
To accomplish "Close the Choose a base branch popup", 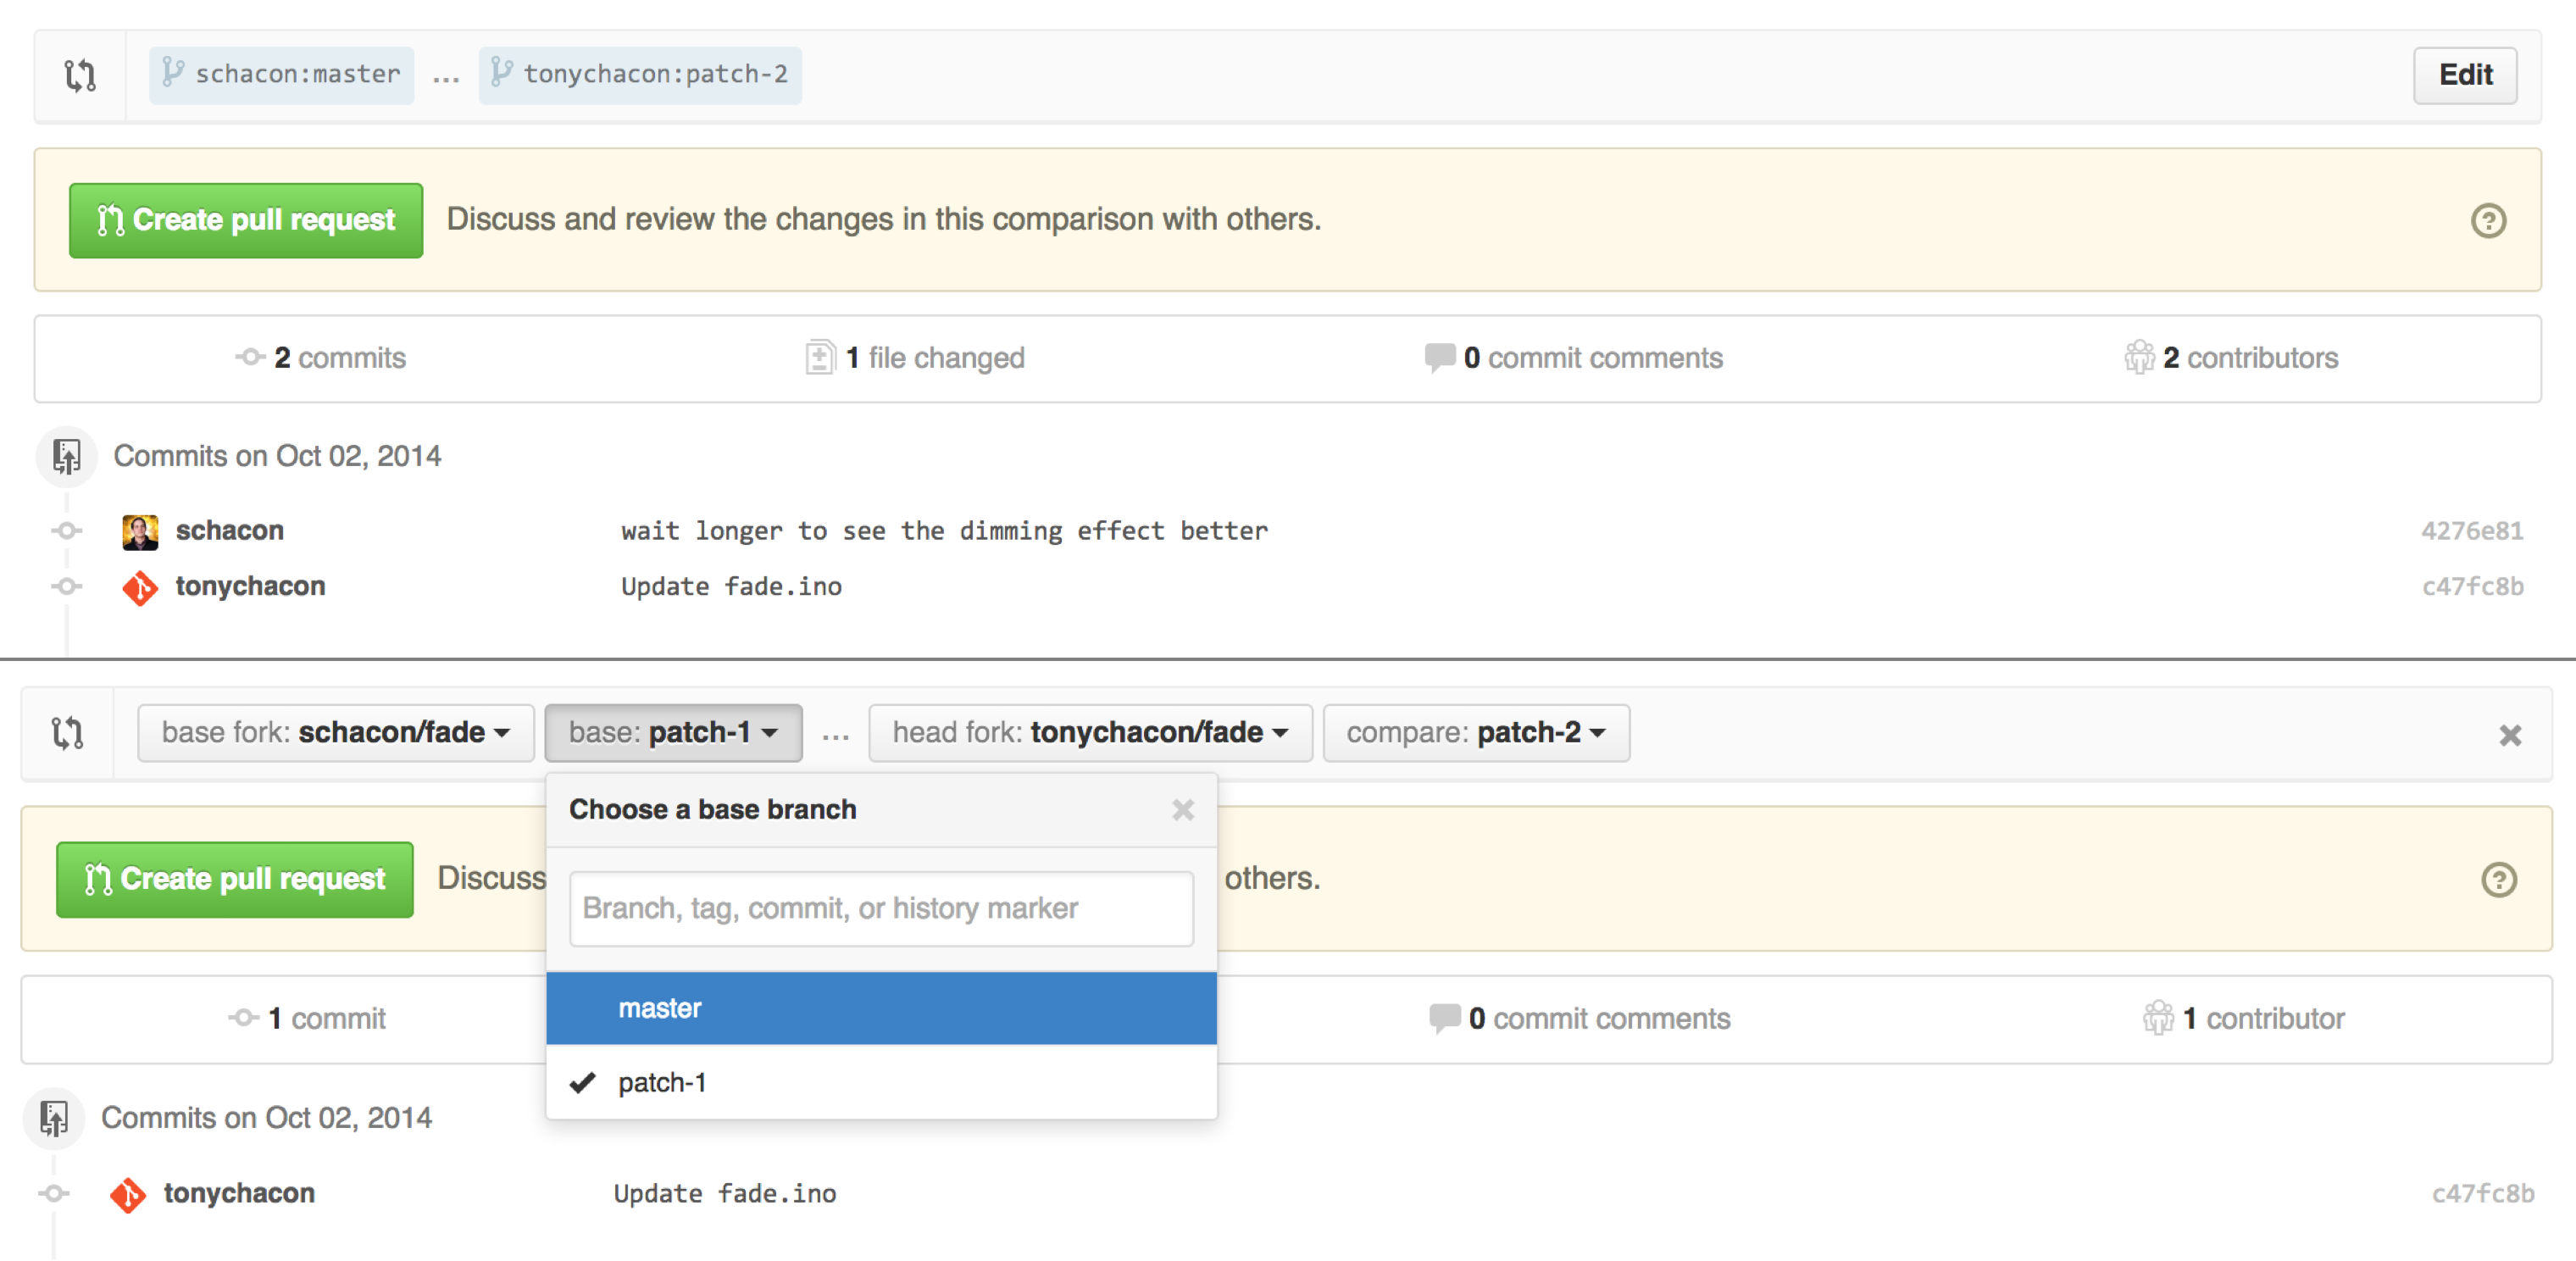I will click(x=1182, y=809).
